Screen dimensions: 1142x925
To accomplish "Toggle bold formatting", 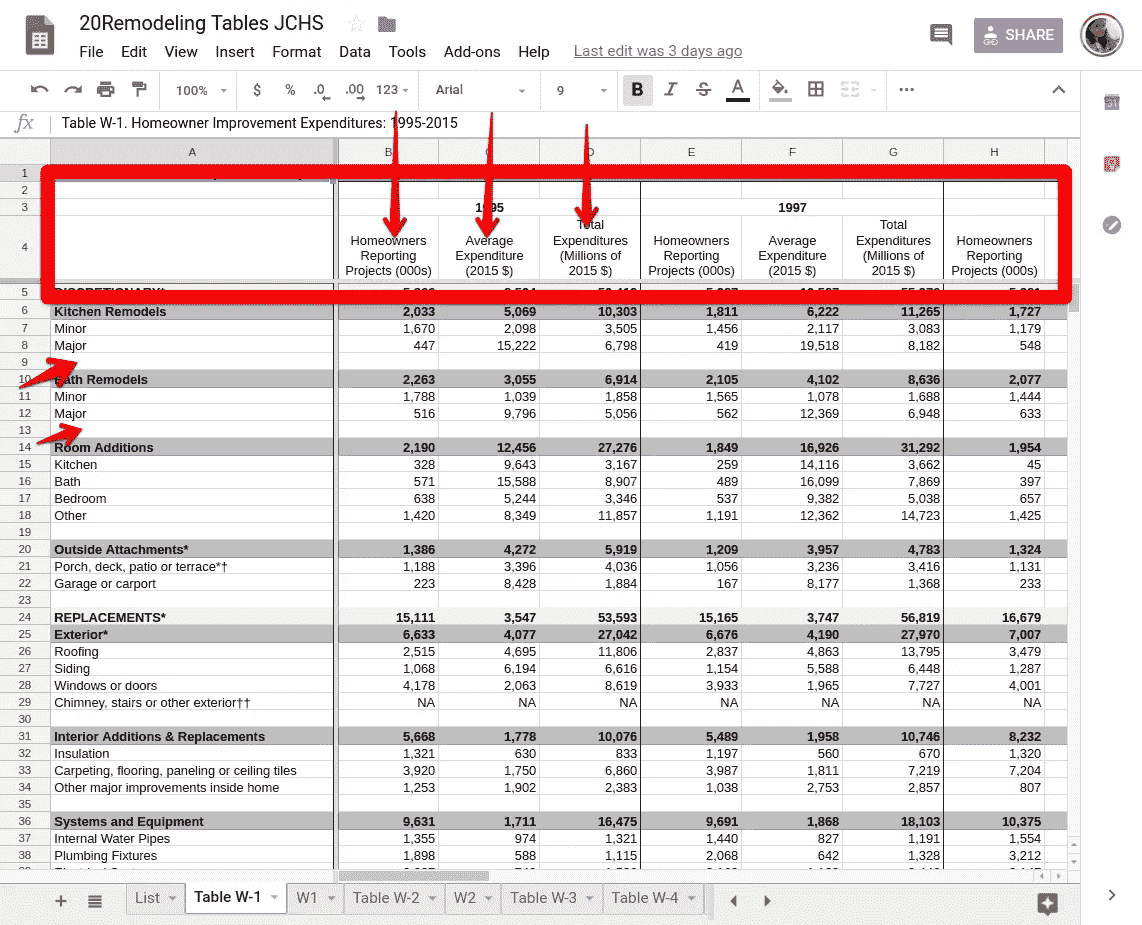I will [637, 90].
